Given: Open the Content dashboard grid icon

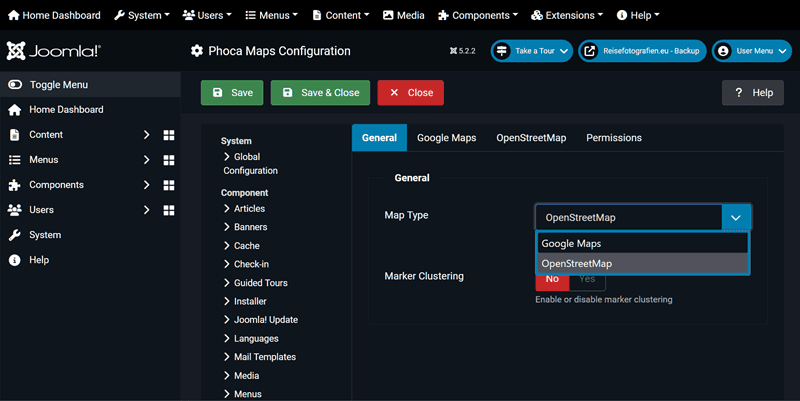Looking at the screenshot, I should (169, 135).
